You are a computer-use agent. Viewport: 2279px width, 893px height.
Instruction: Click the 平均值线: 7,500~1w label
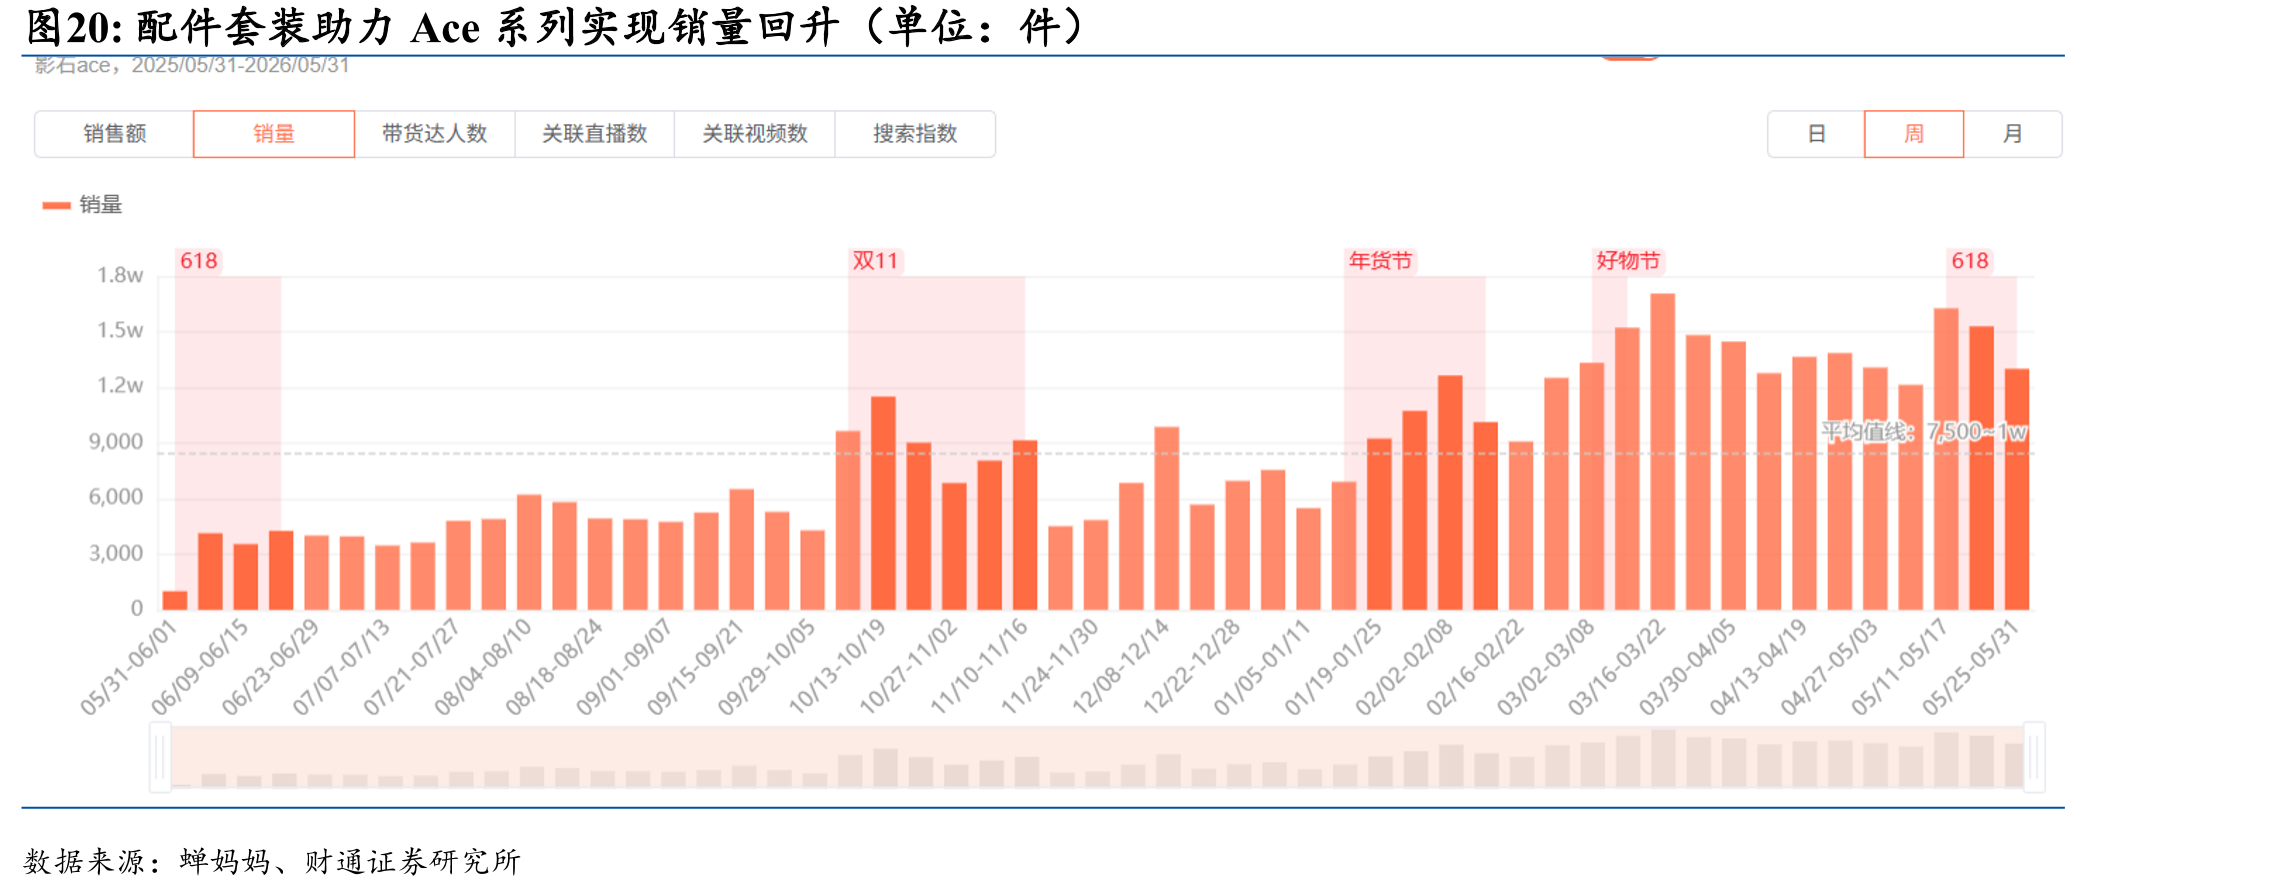click(1924, 432)
